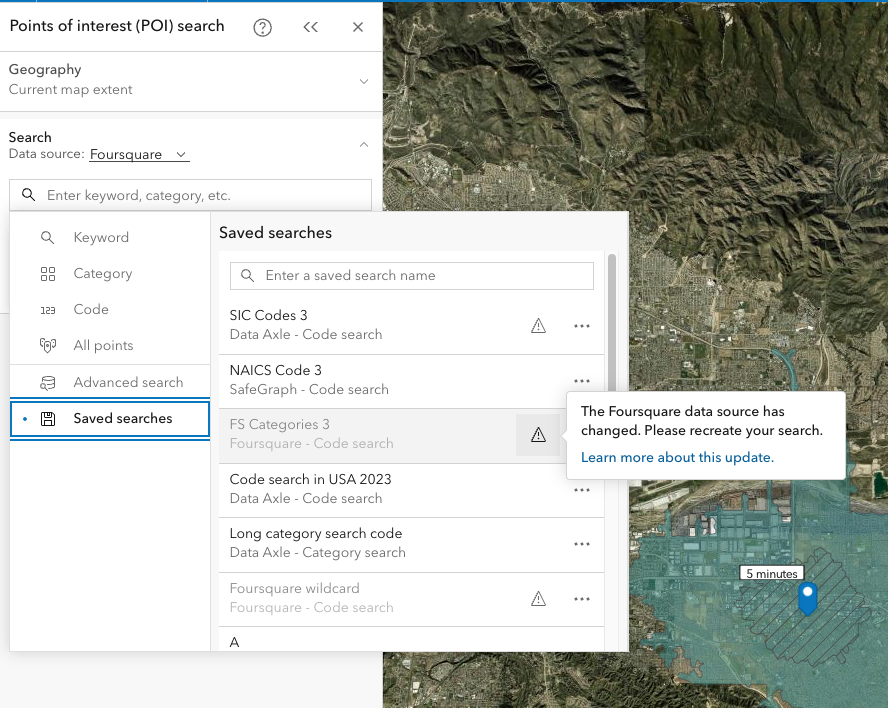
Task: Click the Advanced search icon
Action: pyautogui.click(x=47, y=382)
